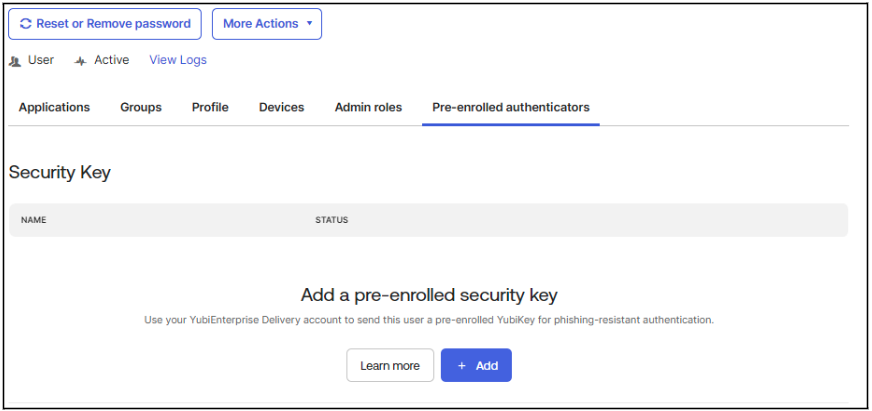
Task: Go to the Admin roles tab
Action: point(368,107)
